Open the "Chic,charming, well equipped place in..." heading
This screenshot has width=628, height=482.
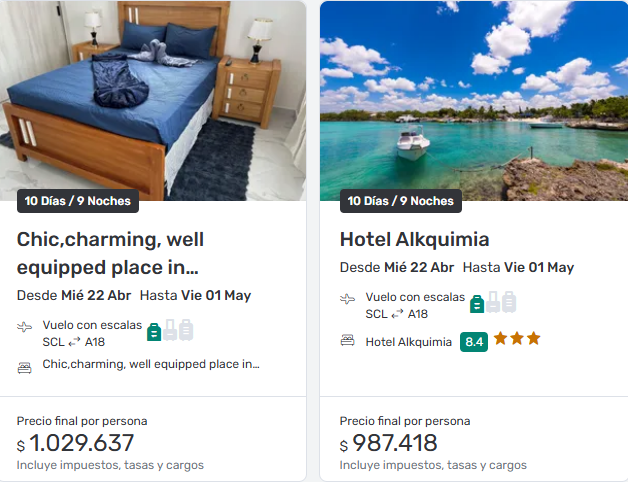[110, 253]
